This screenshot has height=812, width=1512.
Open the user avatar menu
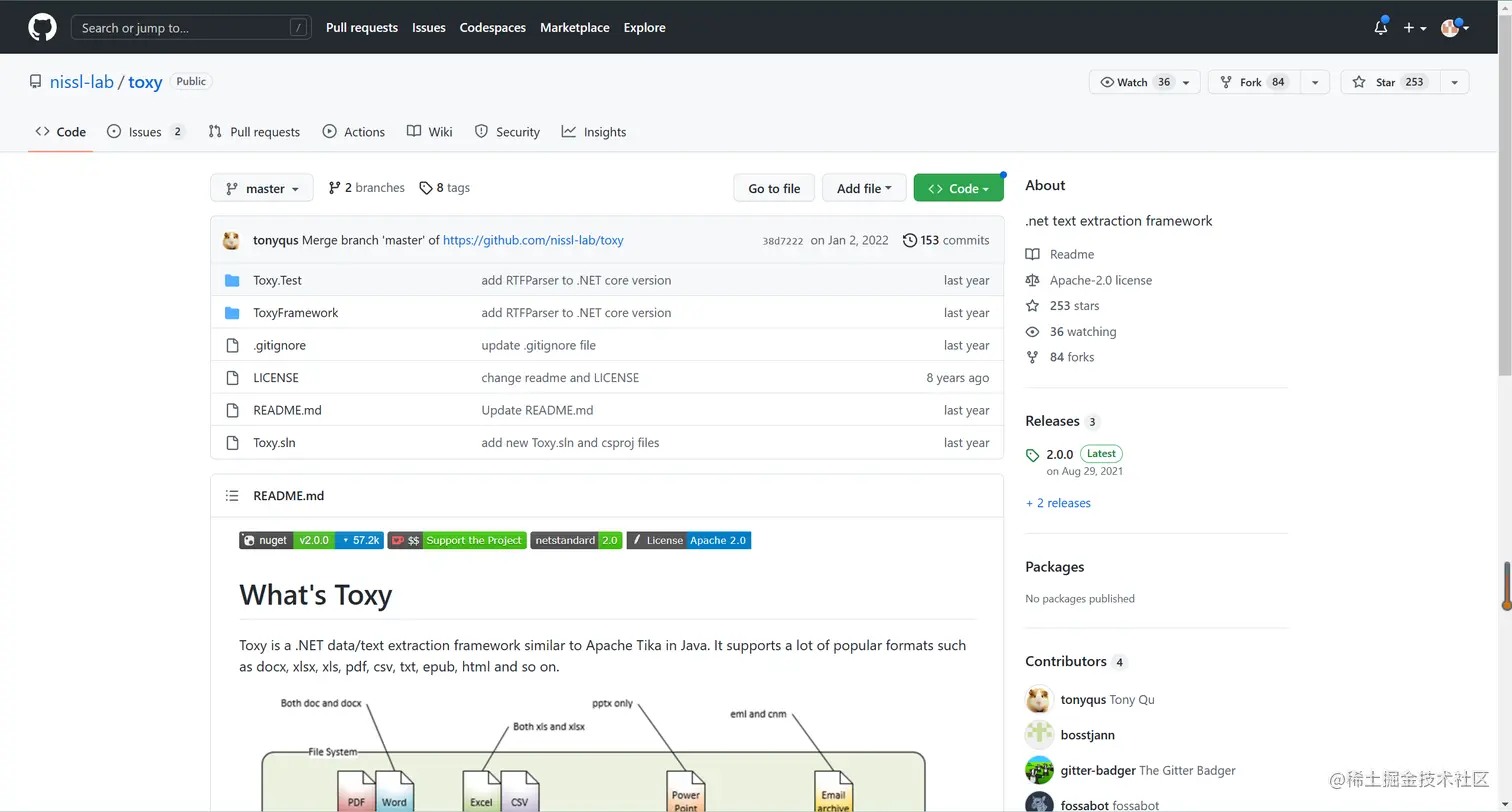coord(1454,28)
